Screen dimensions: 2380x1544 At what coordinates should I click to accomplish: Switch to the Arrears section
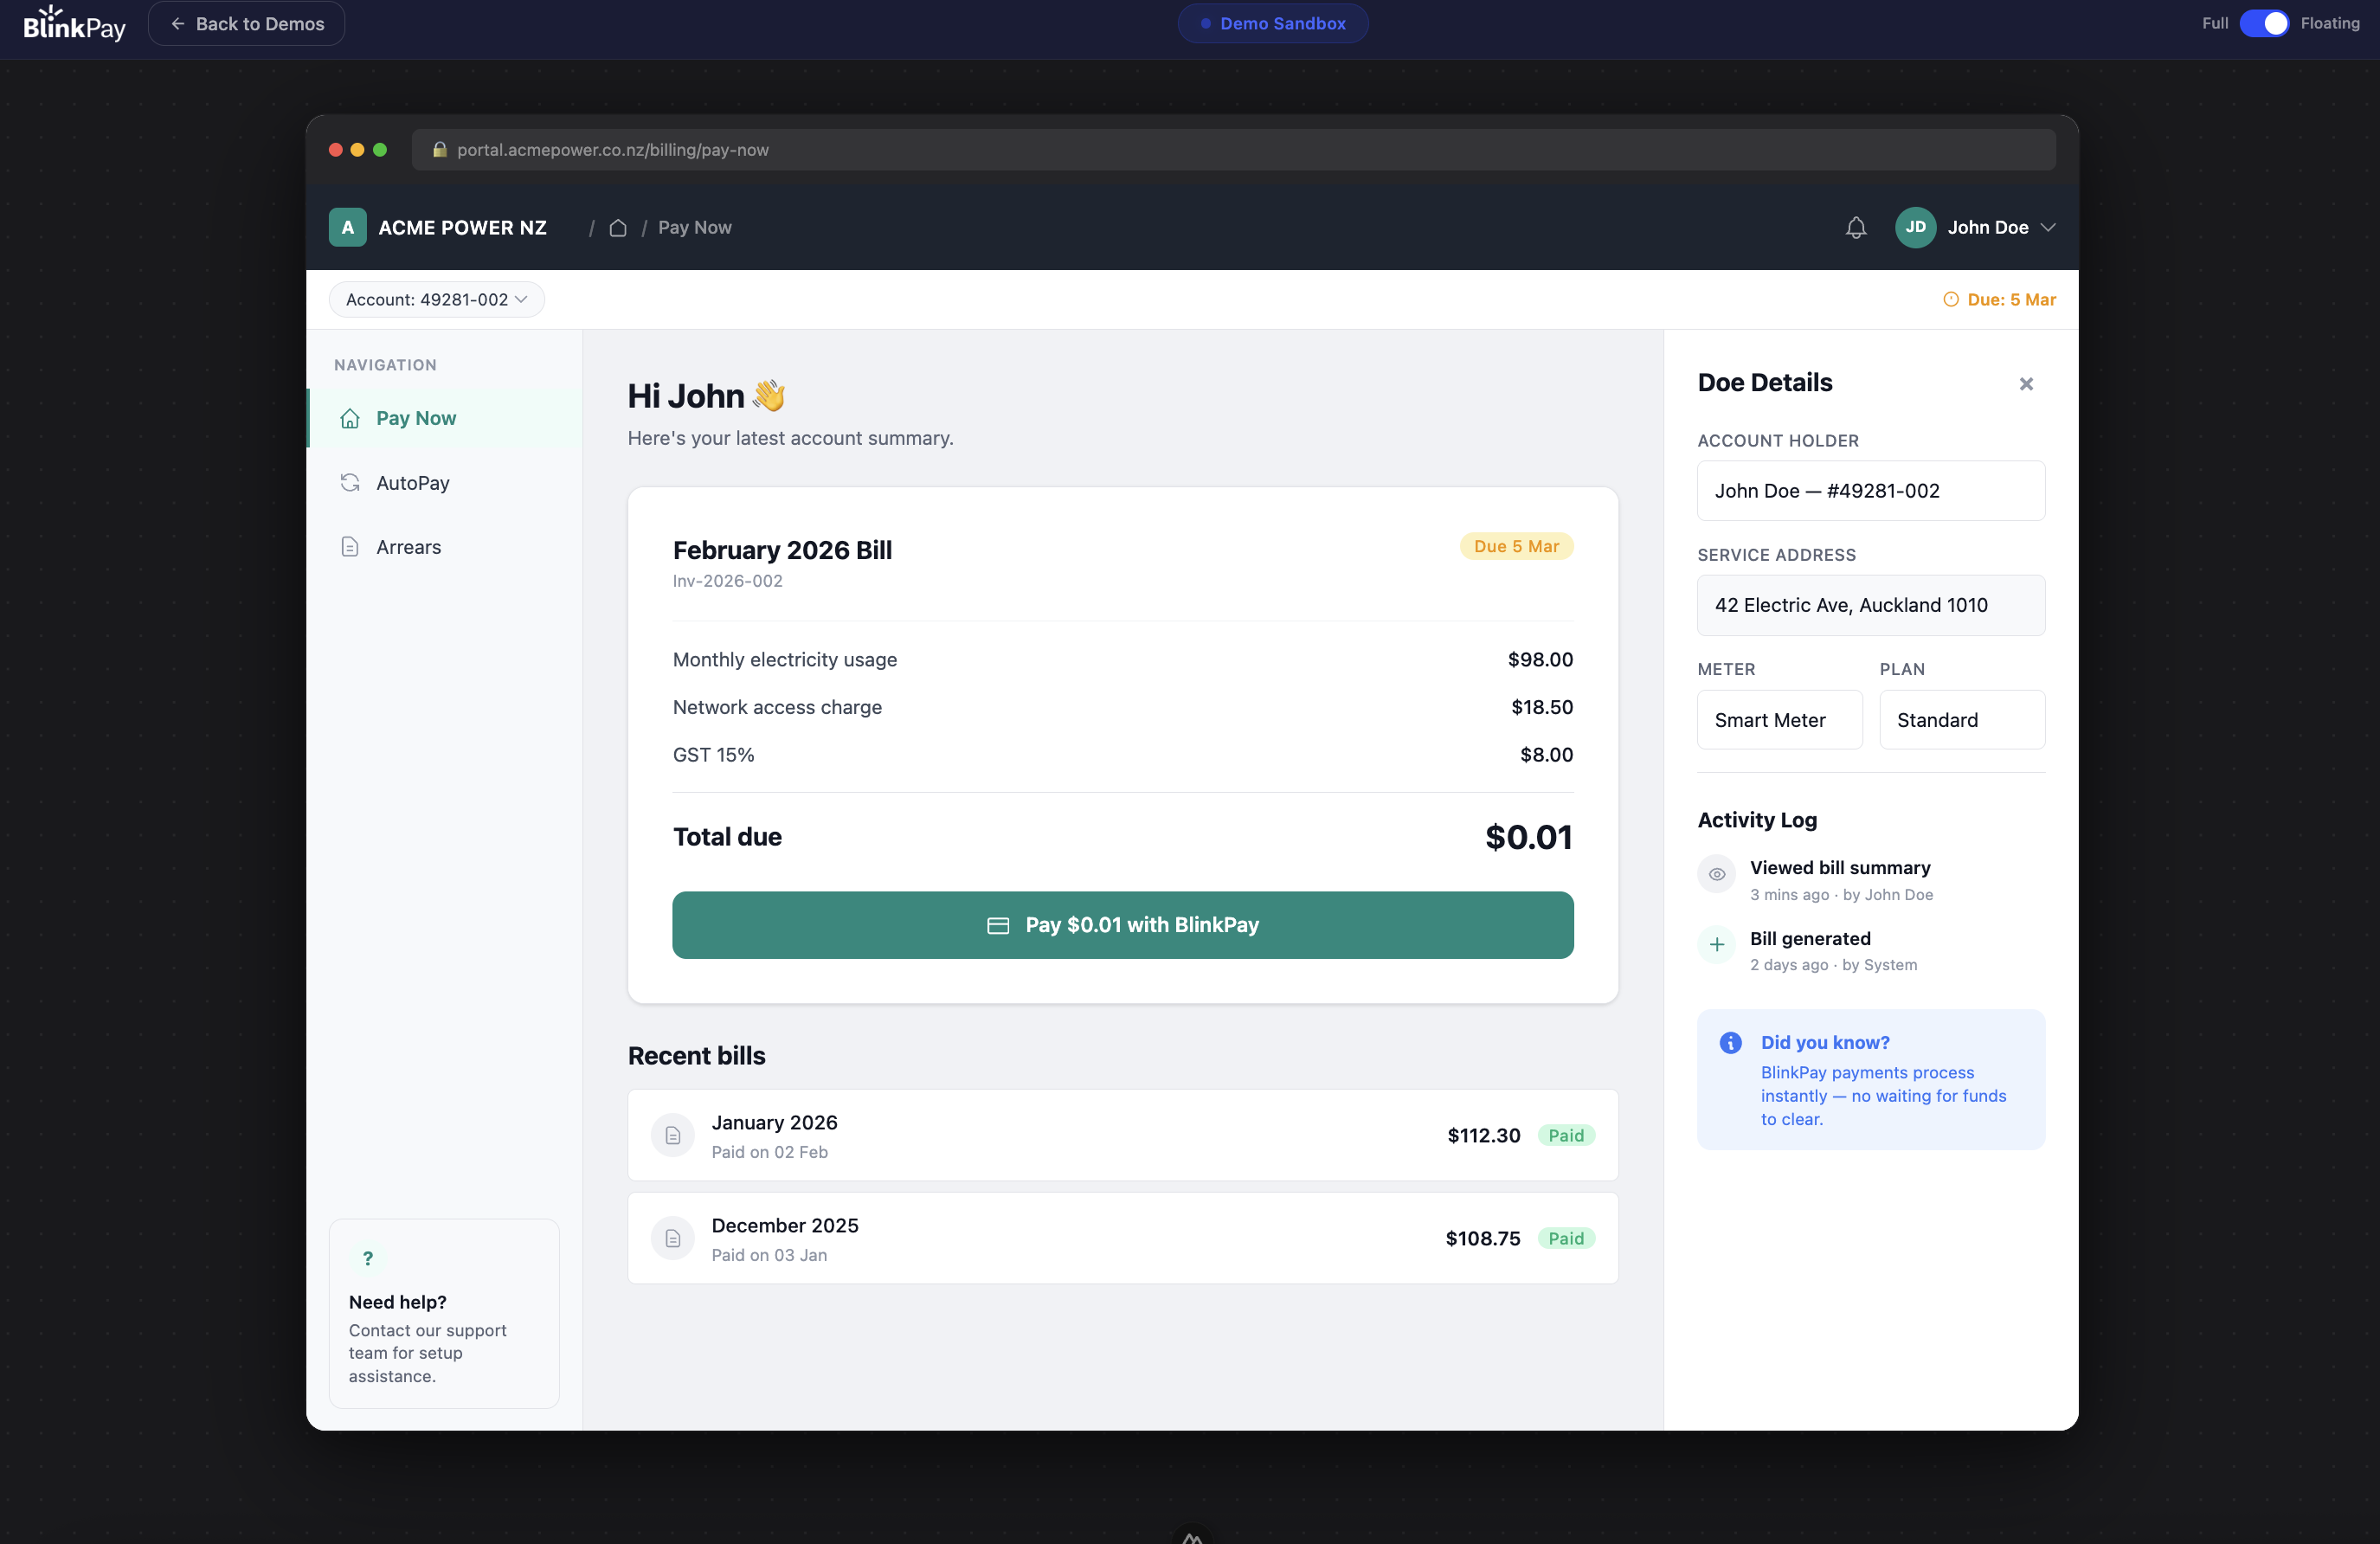point(408,547)
